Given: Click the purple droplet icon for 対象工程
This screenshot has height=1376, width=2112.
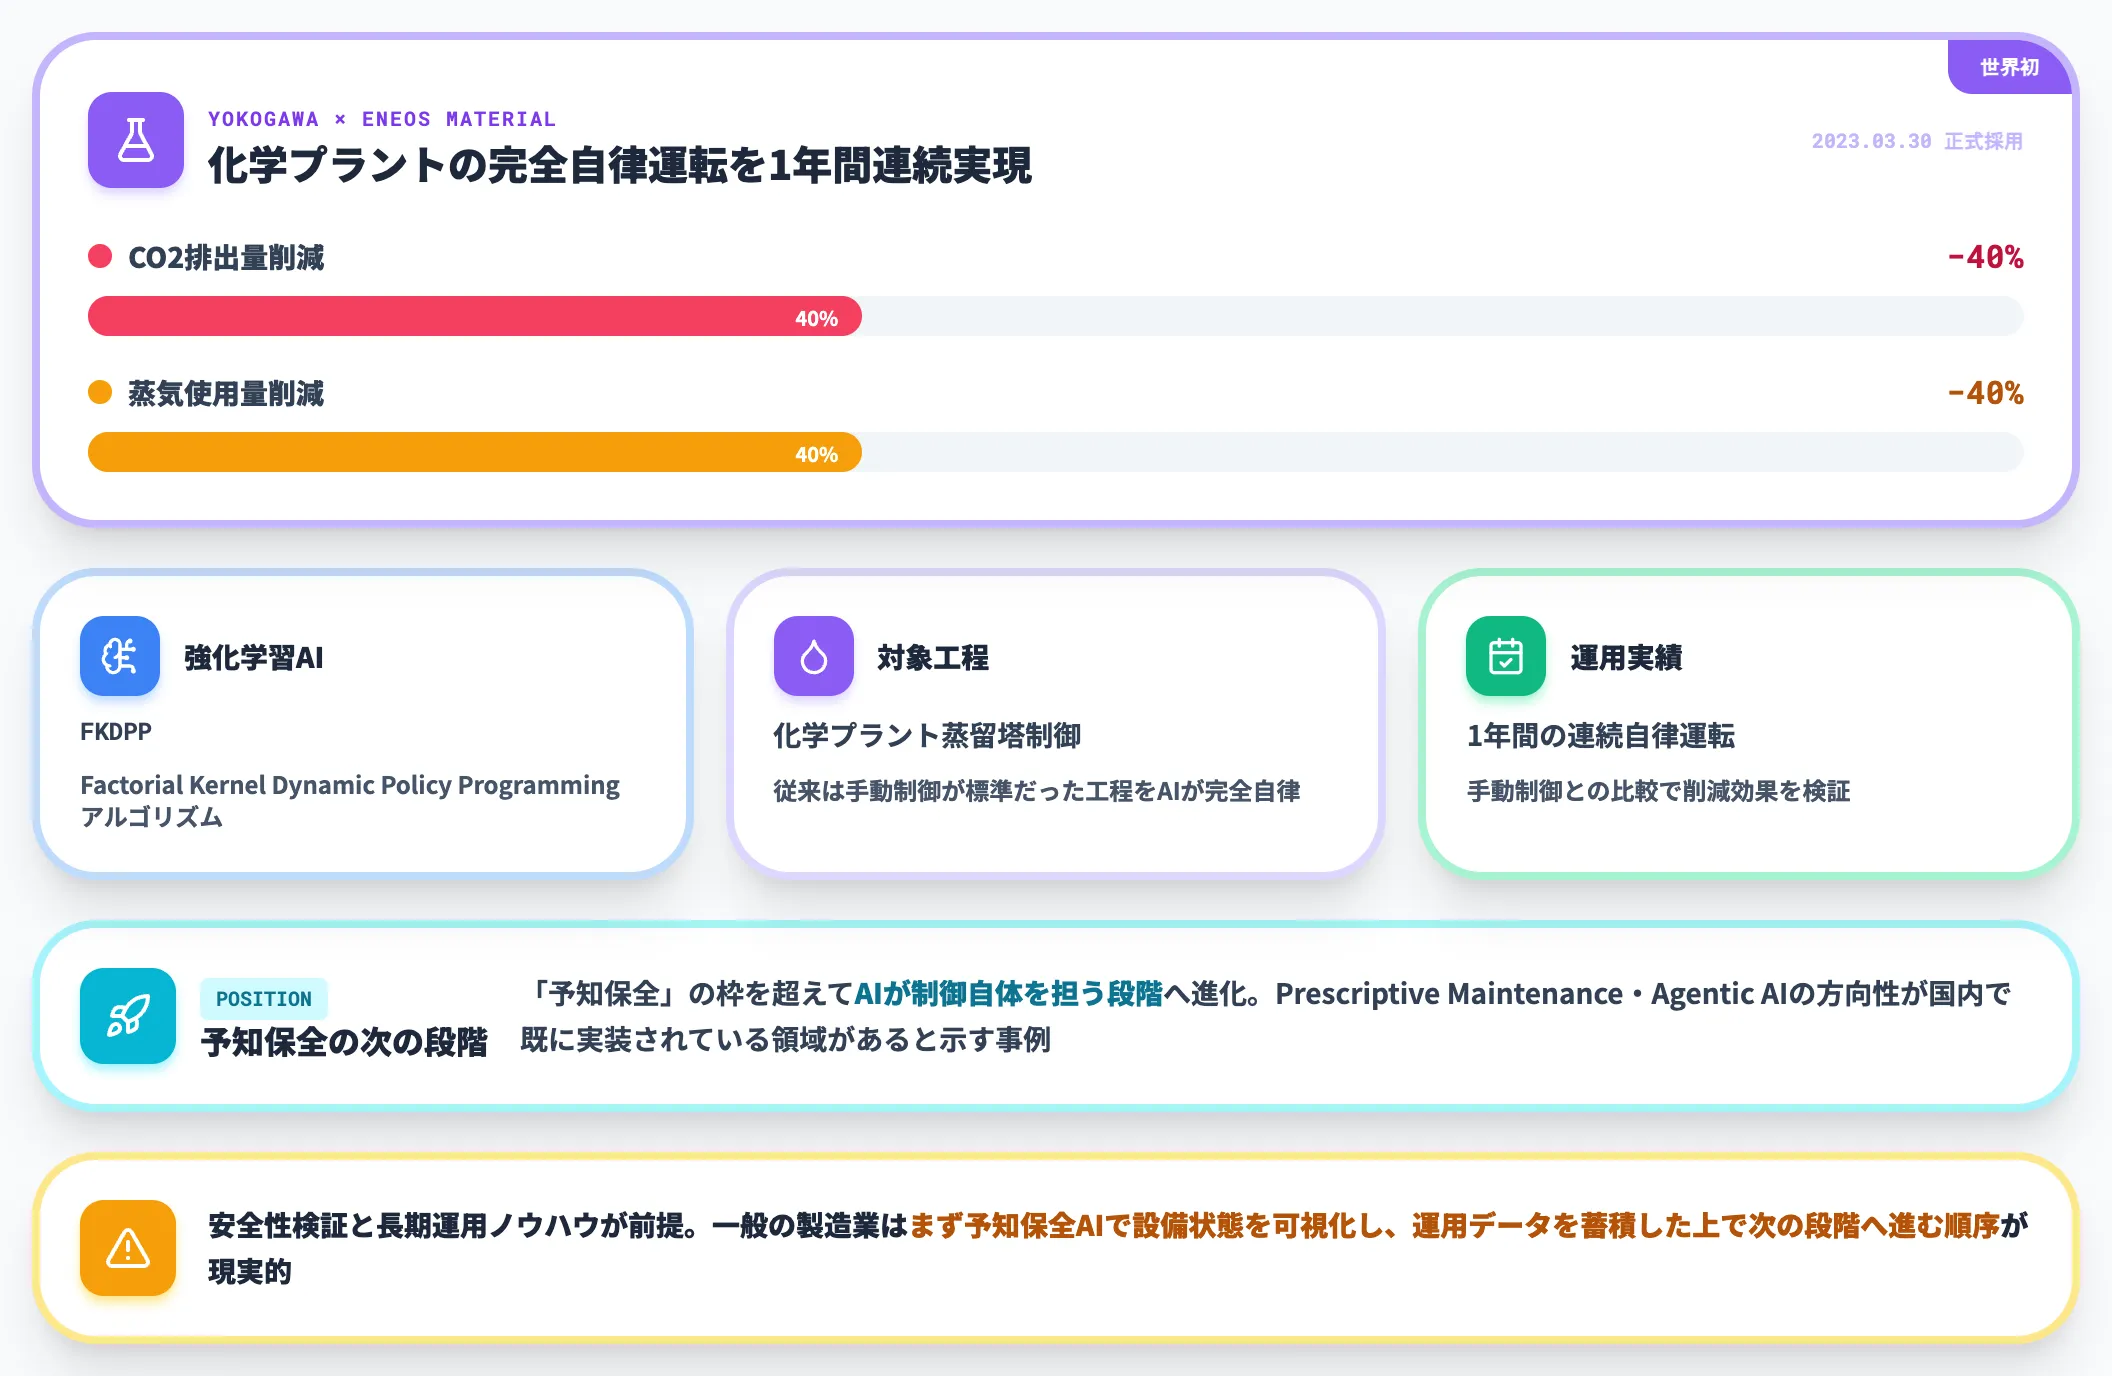Looking at the screenshot, I should click(x=814, y=656).
